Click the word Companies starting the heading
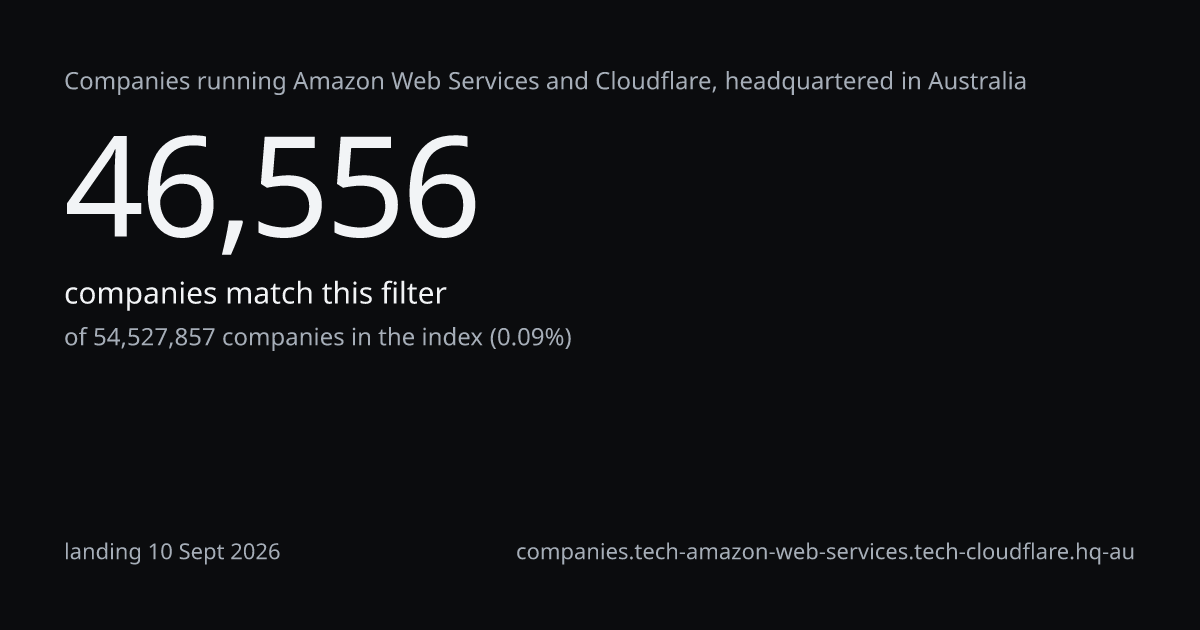Viewport: 1200px width, 630px height. (127, 81)
